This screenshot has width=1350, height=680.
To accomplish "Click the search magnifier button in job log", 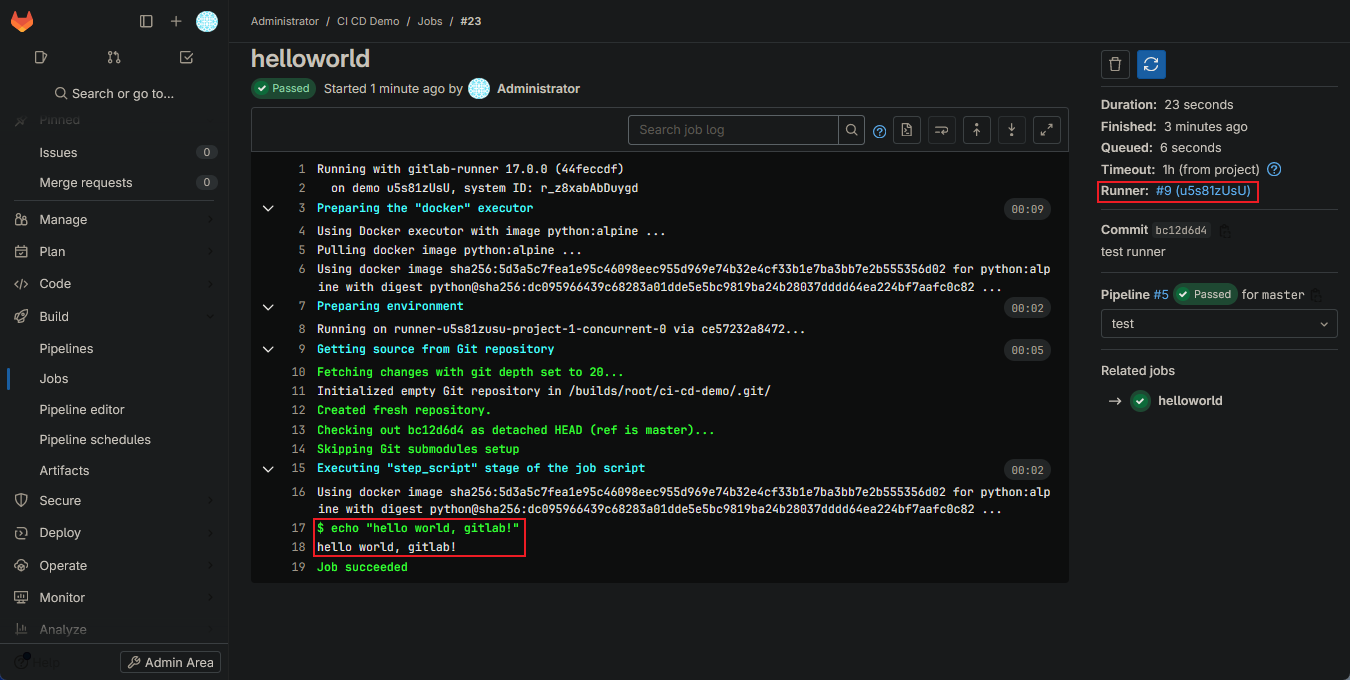I will point(851,130).
